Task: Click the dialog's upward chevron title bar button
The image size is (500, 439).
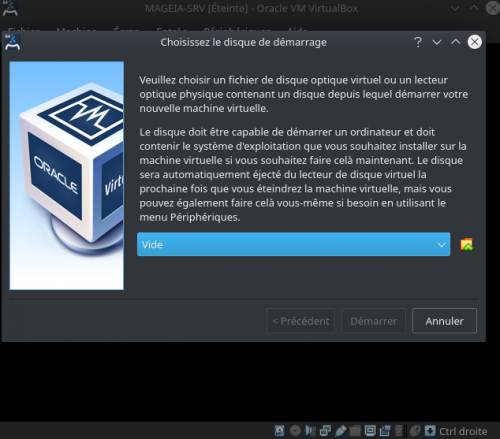Action: [x=456, y=42]
